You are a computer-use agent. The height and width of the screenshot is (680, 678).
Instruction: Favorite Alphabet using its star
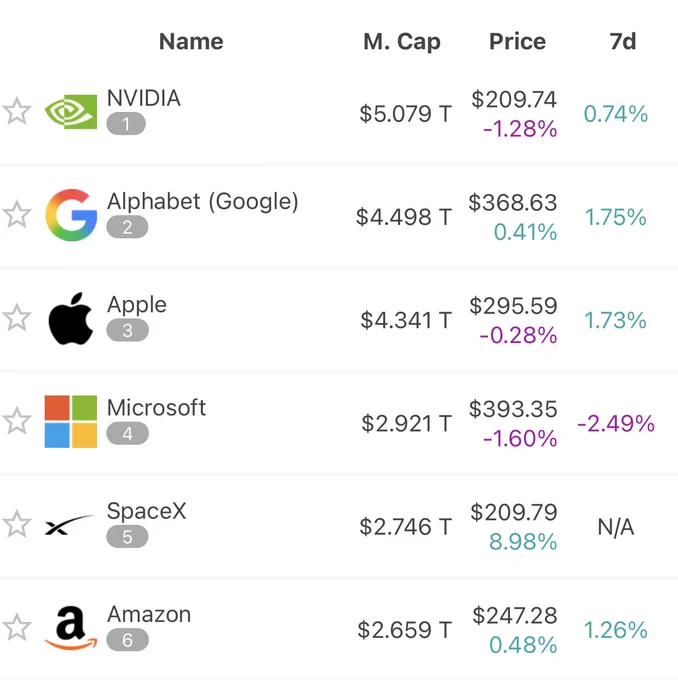17,215
